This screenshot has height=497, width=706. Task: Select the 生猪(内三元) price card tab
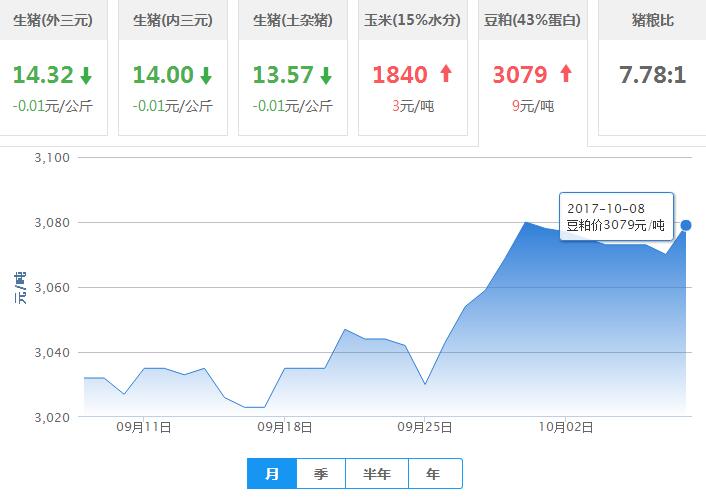173,68
